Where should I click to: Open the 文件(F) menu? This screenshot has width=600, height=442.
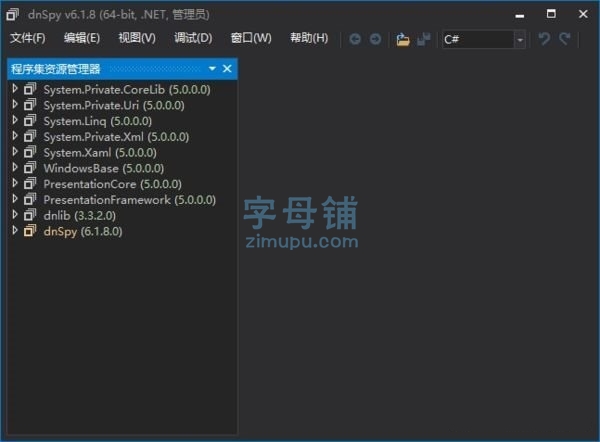tap(28, 38)
